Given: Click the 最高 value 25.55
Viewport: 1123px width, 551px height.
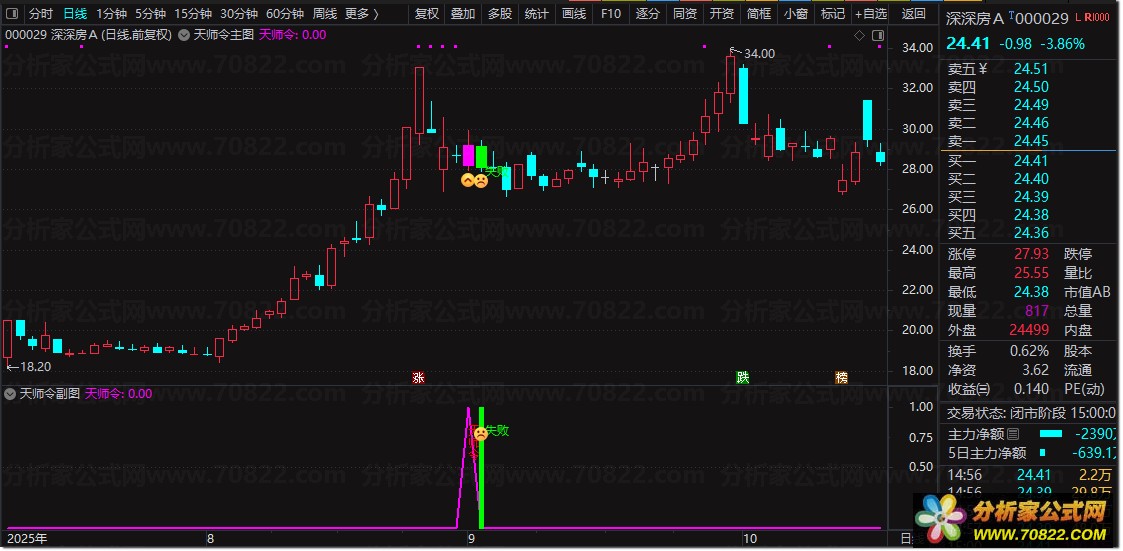Looking at the screenshot, I should coord(1031,273).
